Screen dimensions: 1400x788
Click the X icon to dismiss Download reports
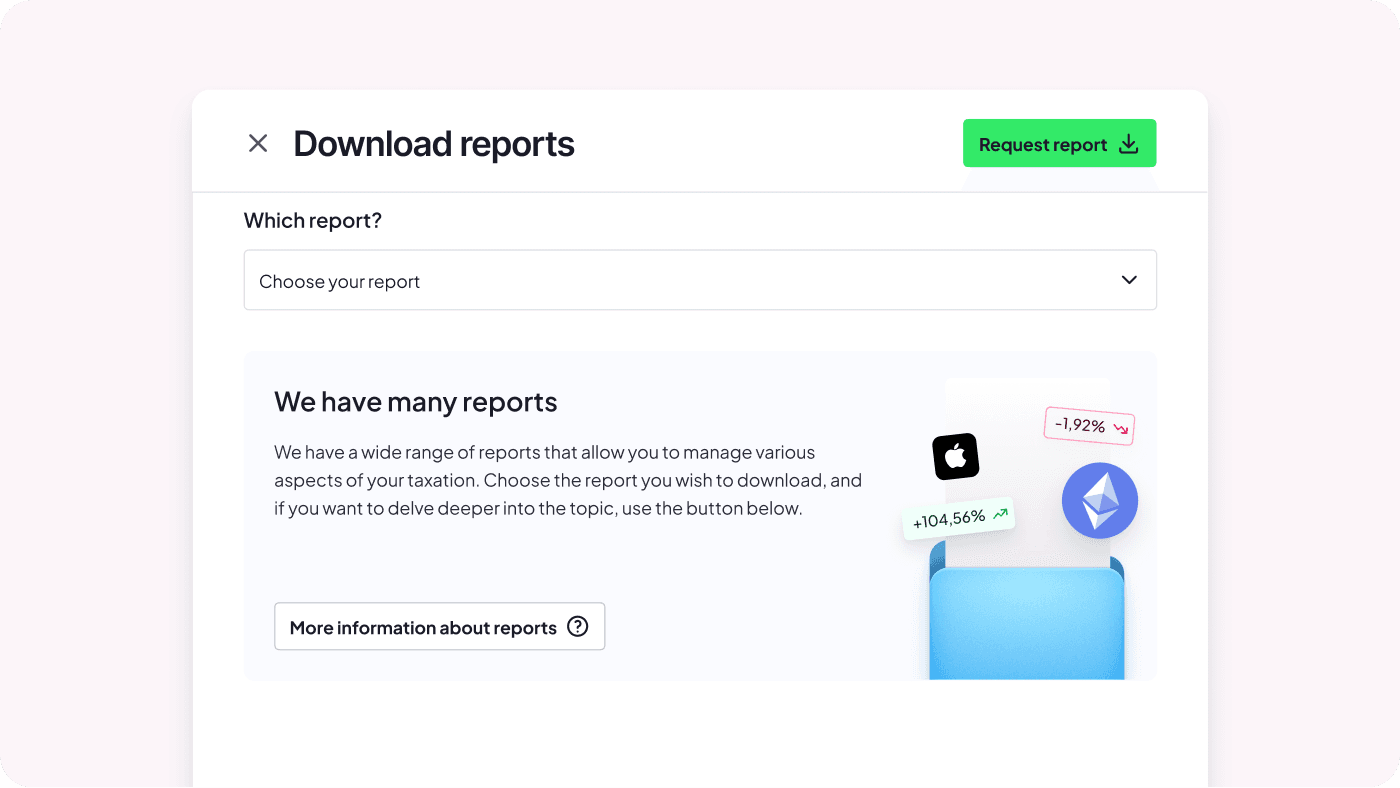pos(257,143)
